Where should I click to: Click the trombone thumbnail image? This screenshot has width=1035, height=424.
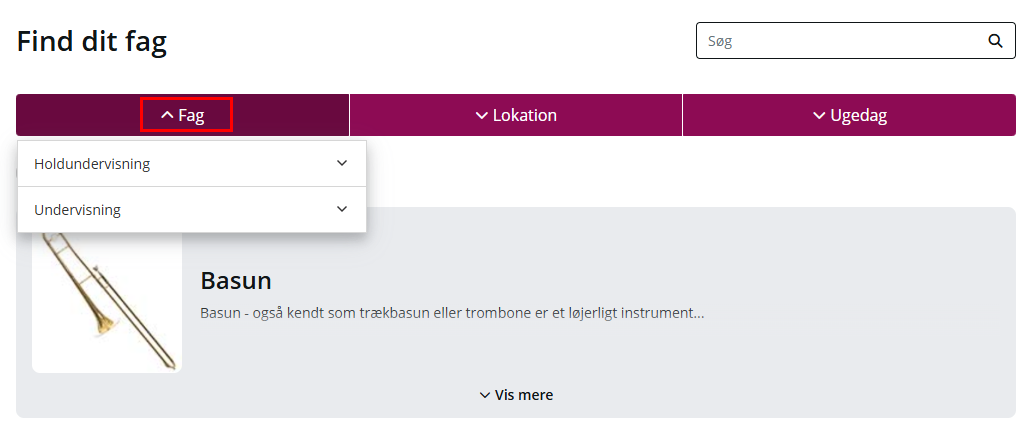[107, 300]
